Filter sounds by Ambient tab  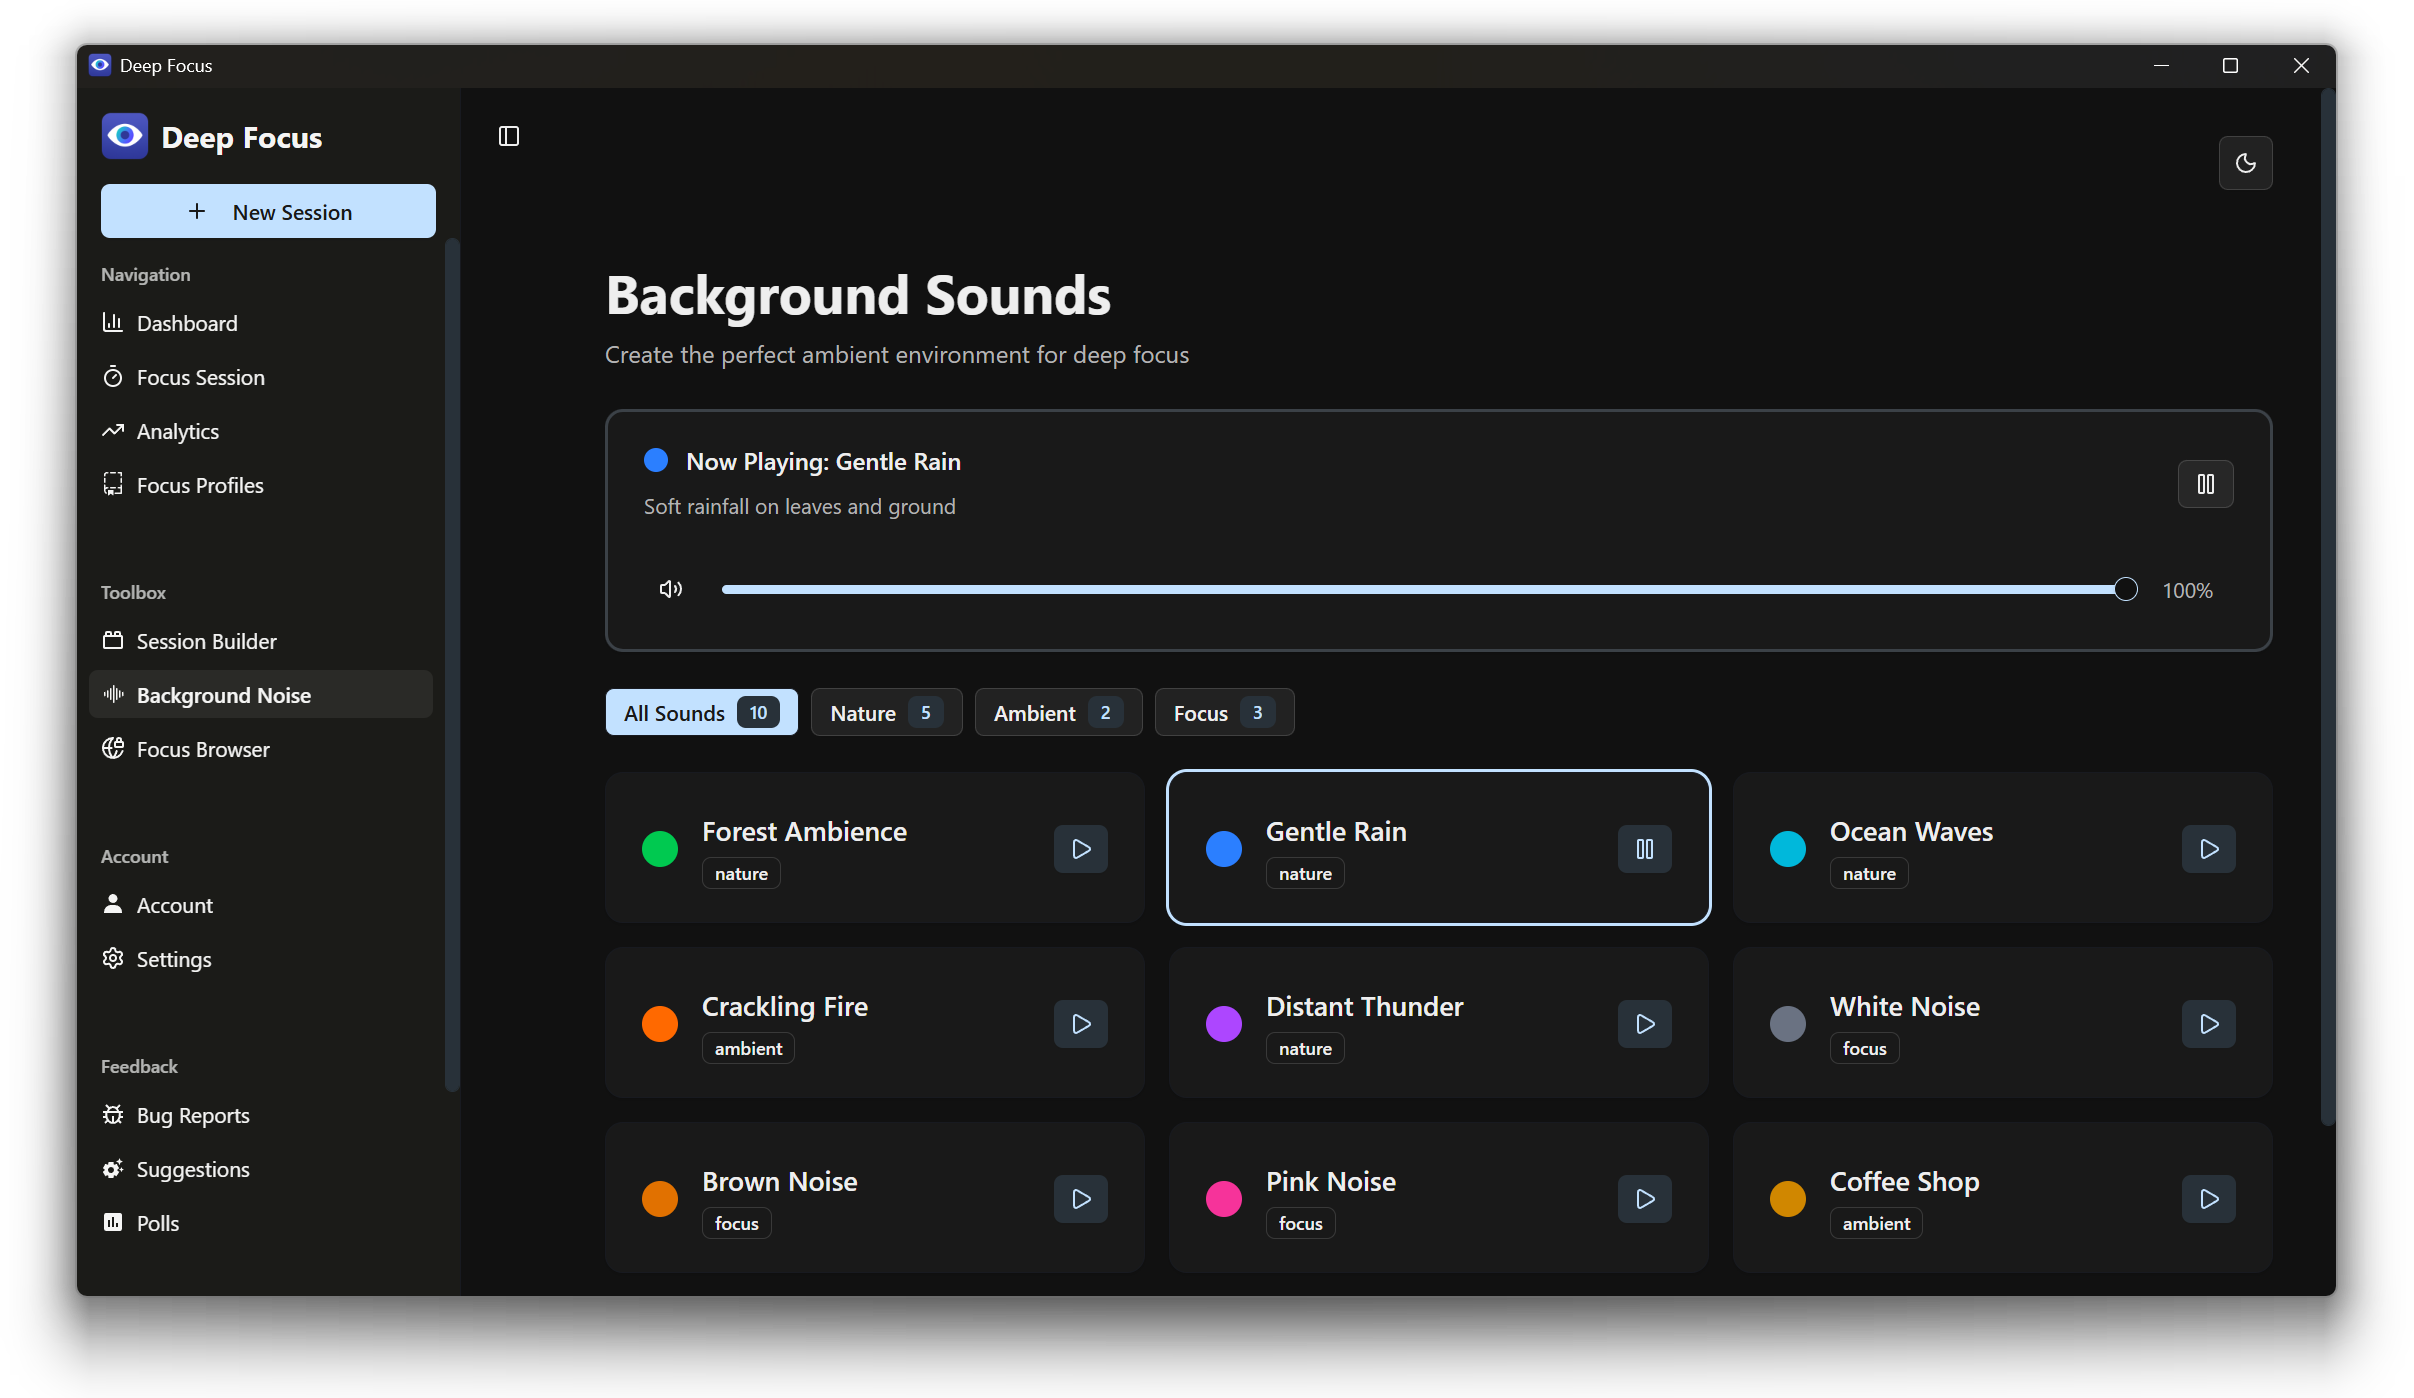tap(1058, 712)
